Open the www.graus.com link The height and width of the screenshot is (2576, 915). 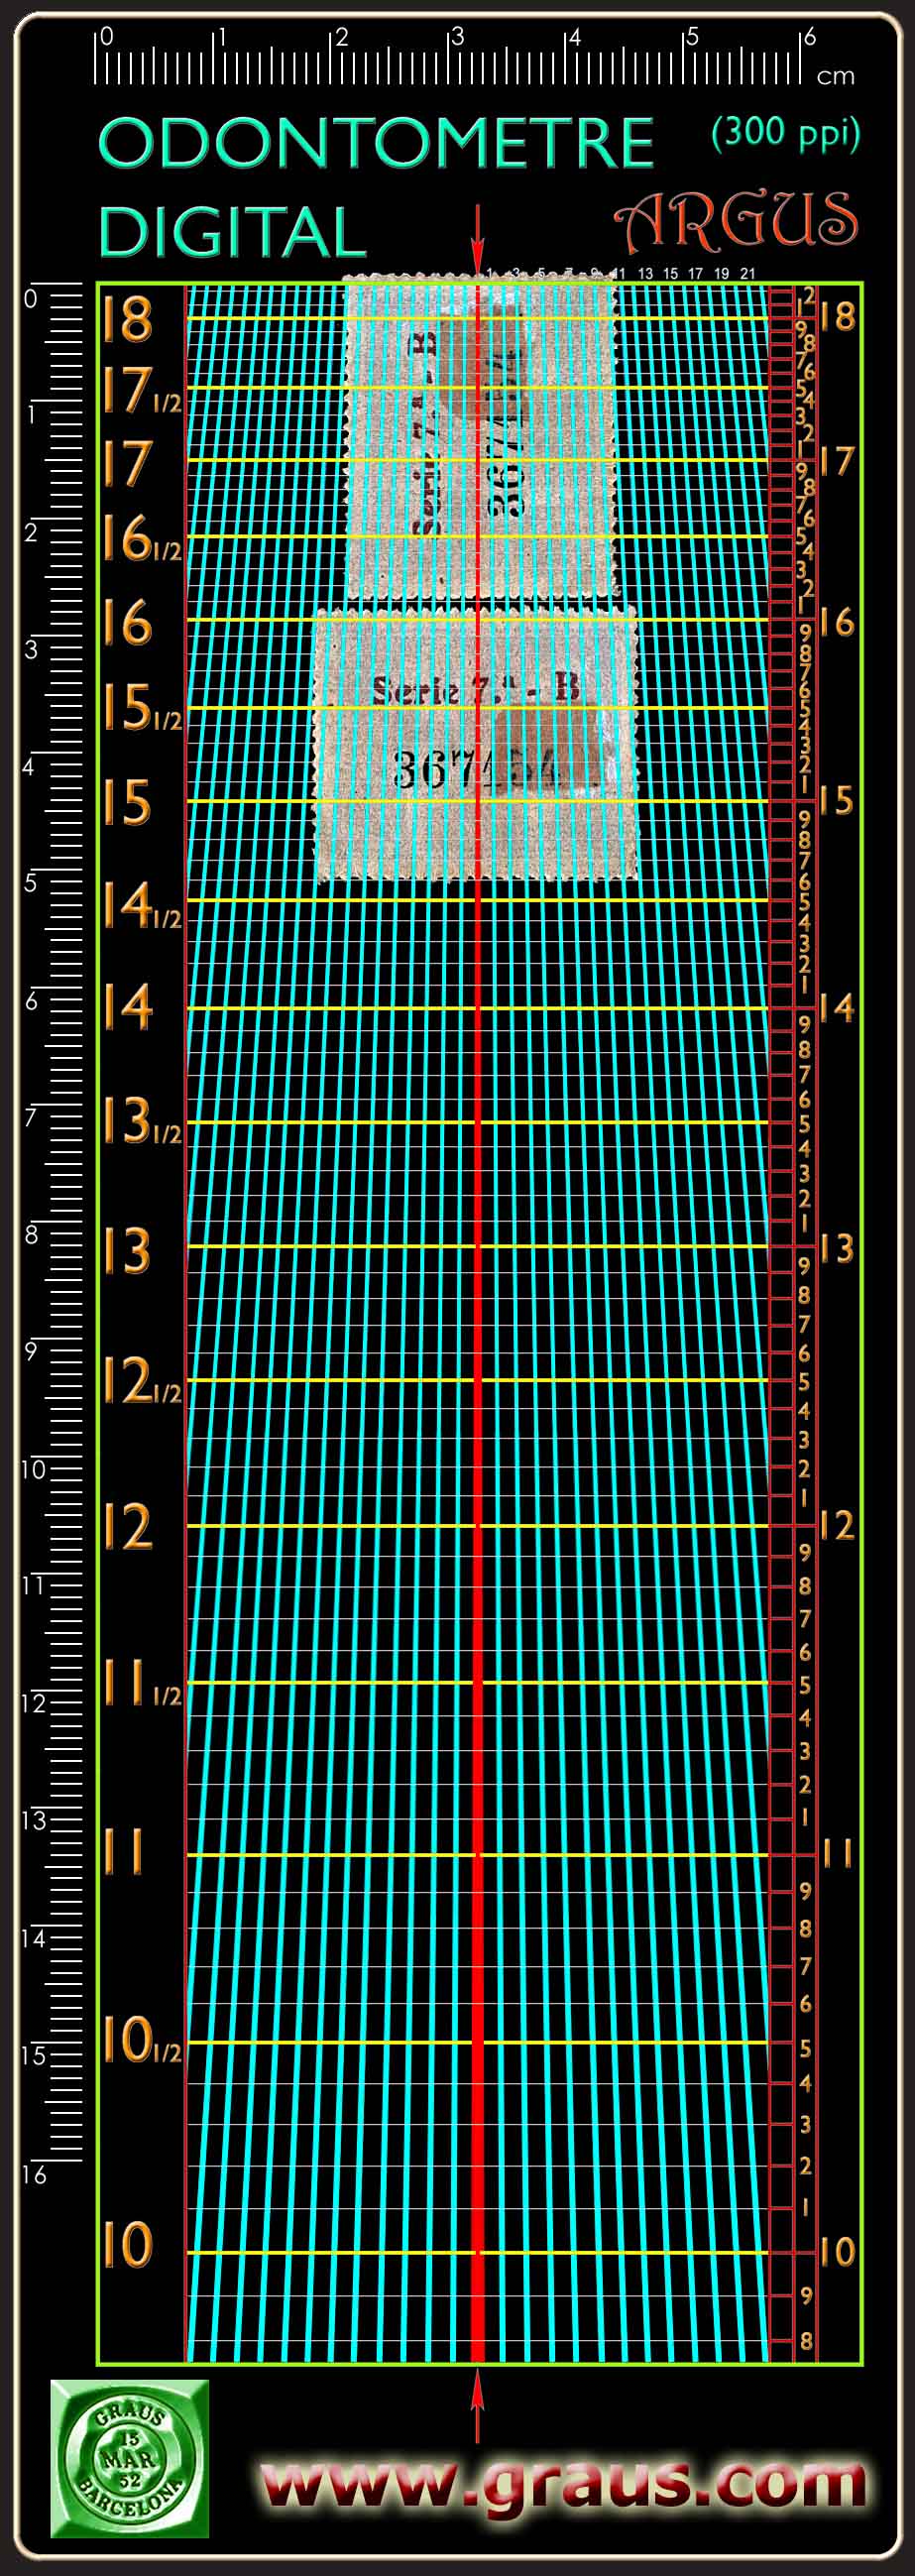pyautogui.click(x=563, y=2483)
